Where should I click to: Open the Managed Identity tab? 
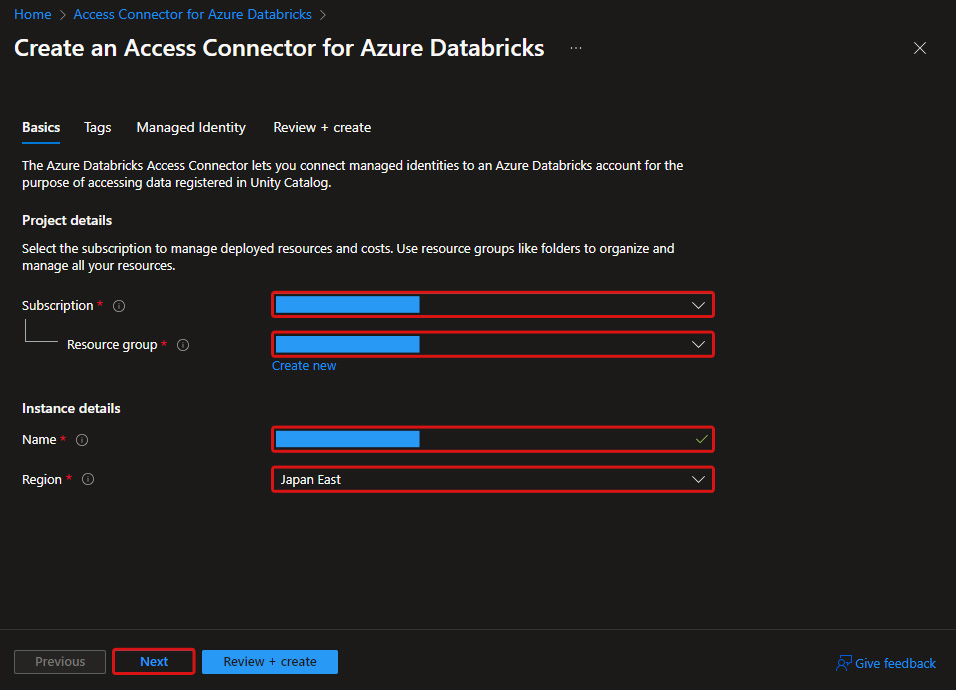pyautogui.click(x=191, y=127)
